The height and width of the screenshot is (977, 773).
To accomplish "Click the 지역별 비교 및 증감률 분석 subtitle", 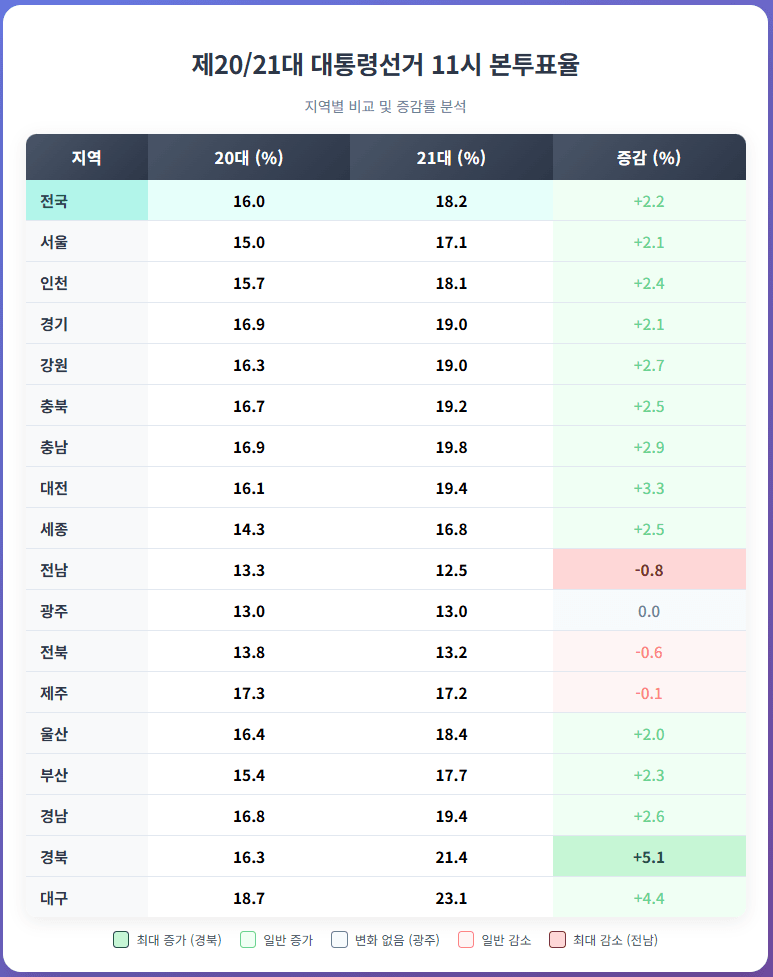I will (386, 106).
